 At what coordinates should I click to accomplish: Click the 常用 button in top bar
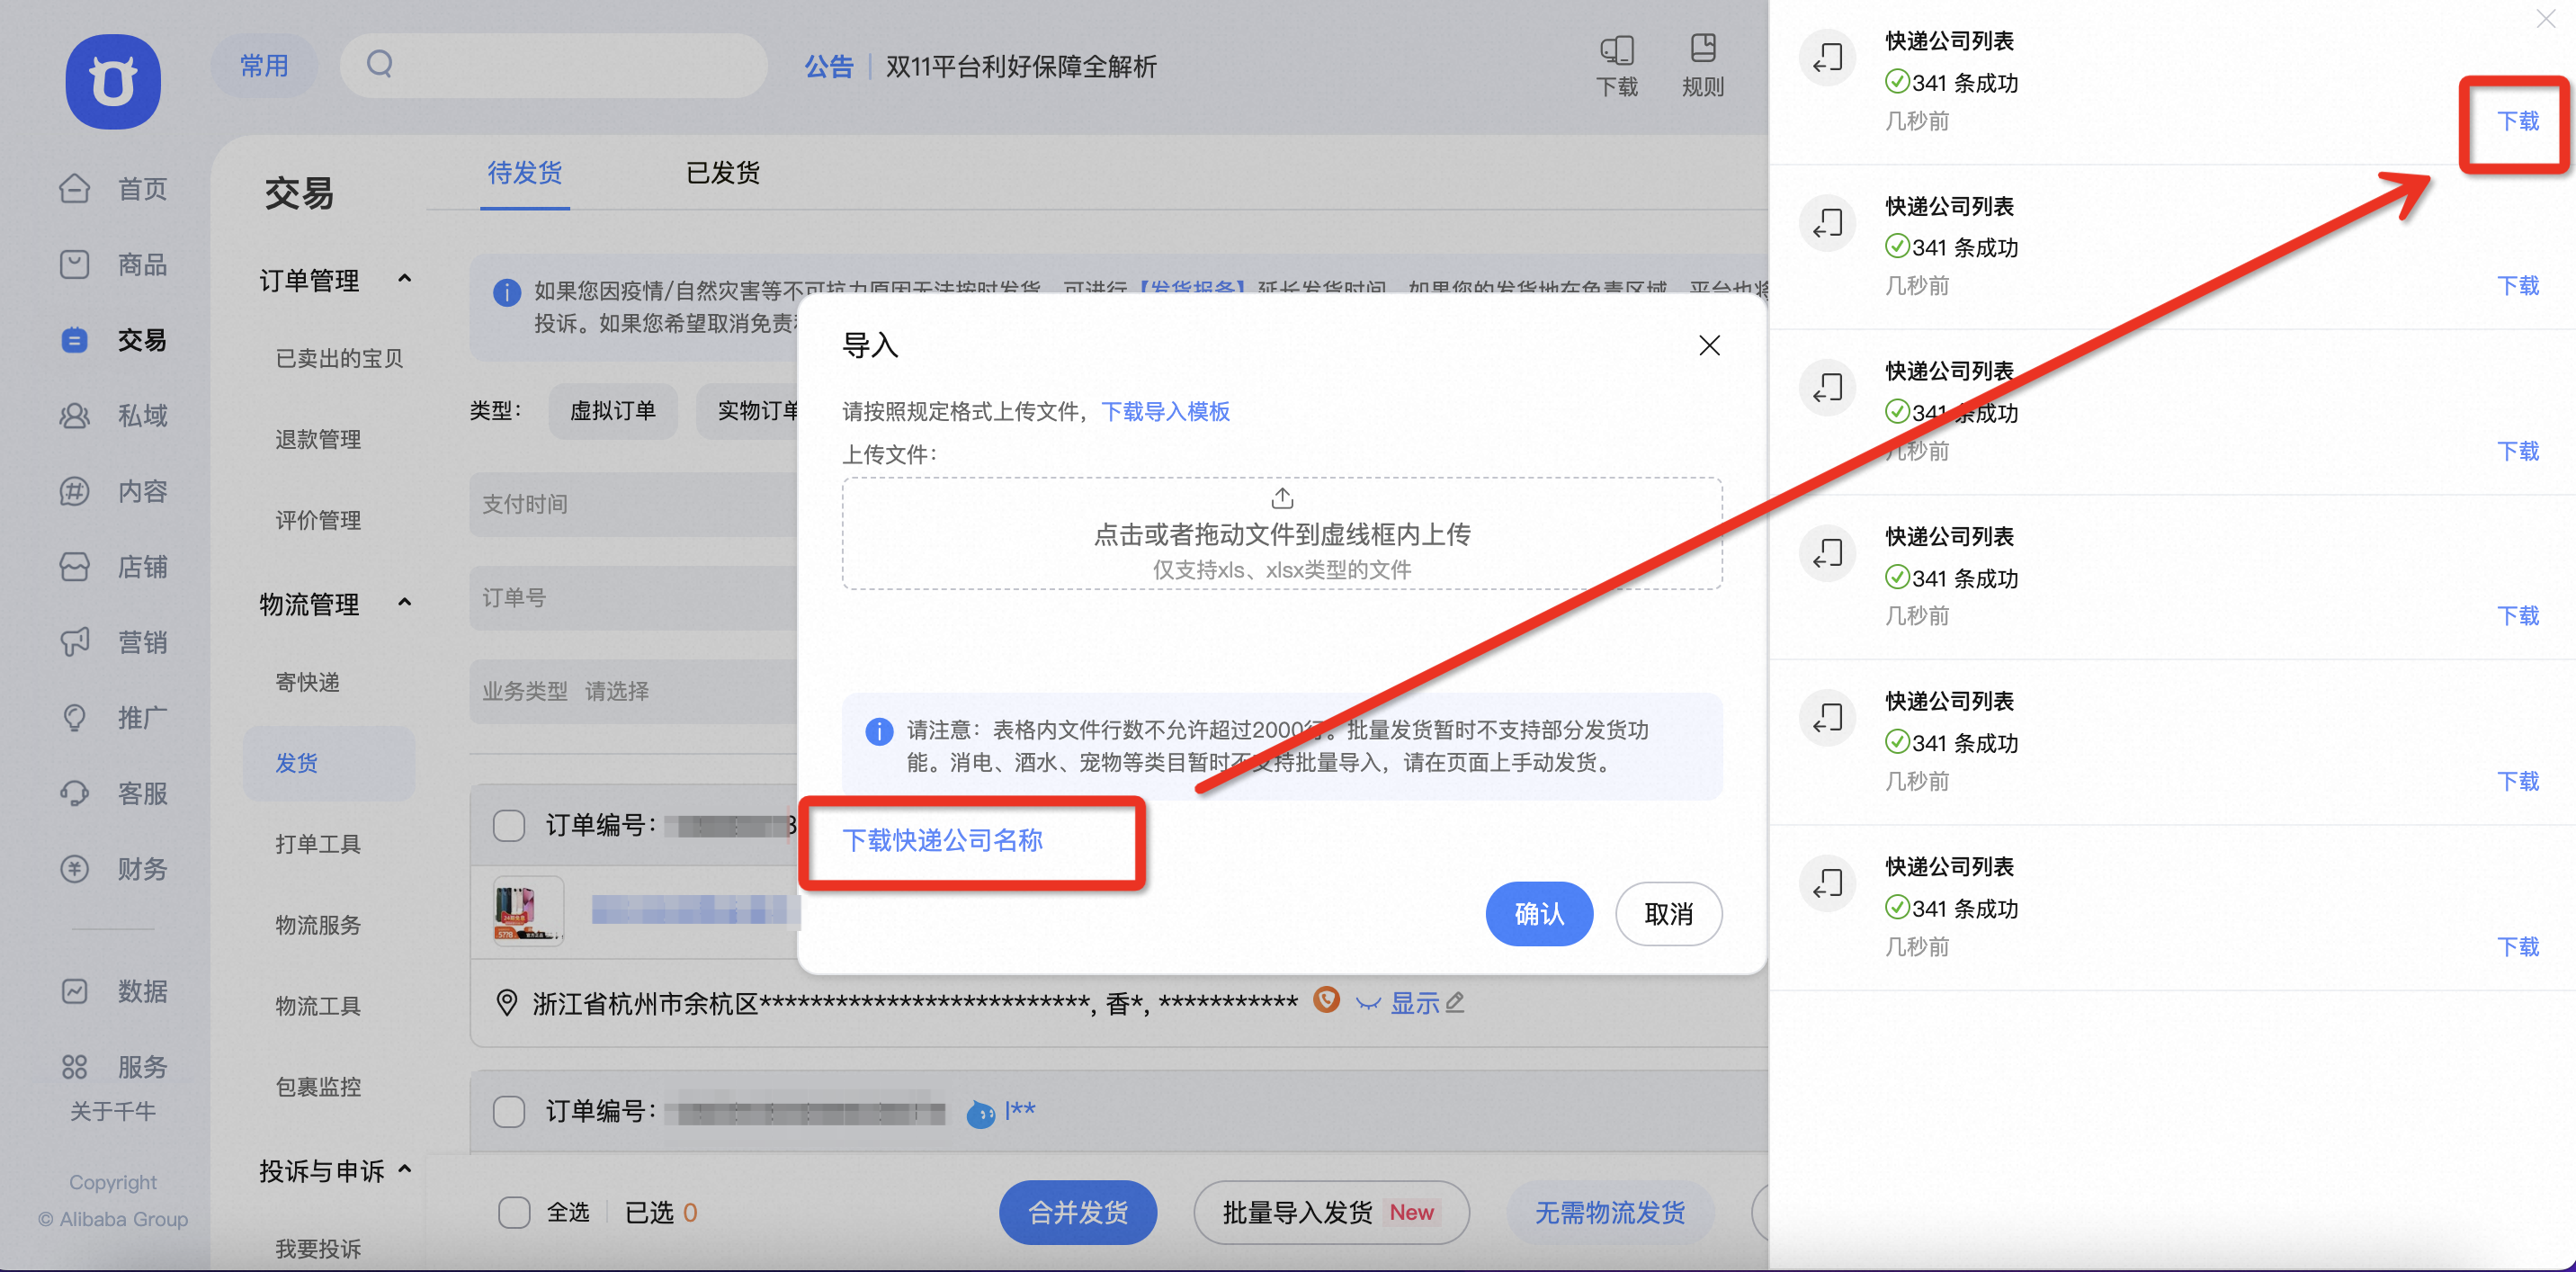tap(264, 66)
